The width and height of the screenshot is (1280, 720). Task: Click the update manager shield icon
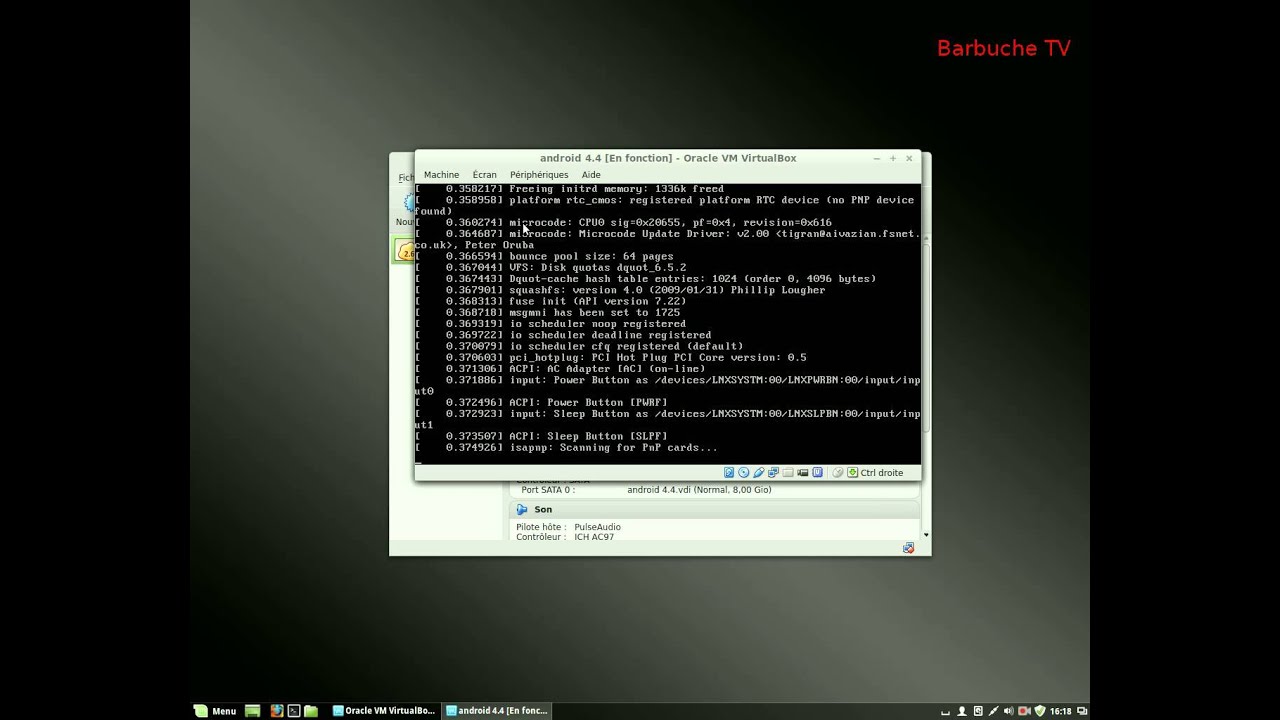pos(1040,711)
